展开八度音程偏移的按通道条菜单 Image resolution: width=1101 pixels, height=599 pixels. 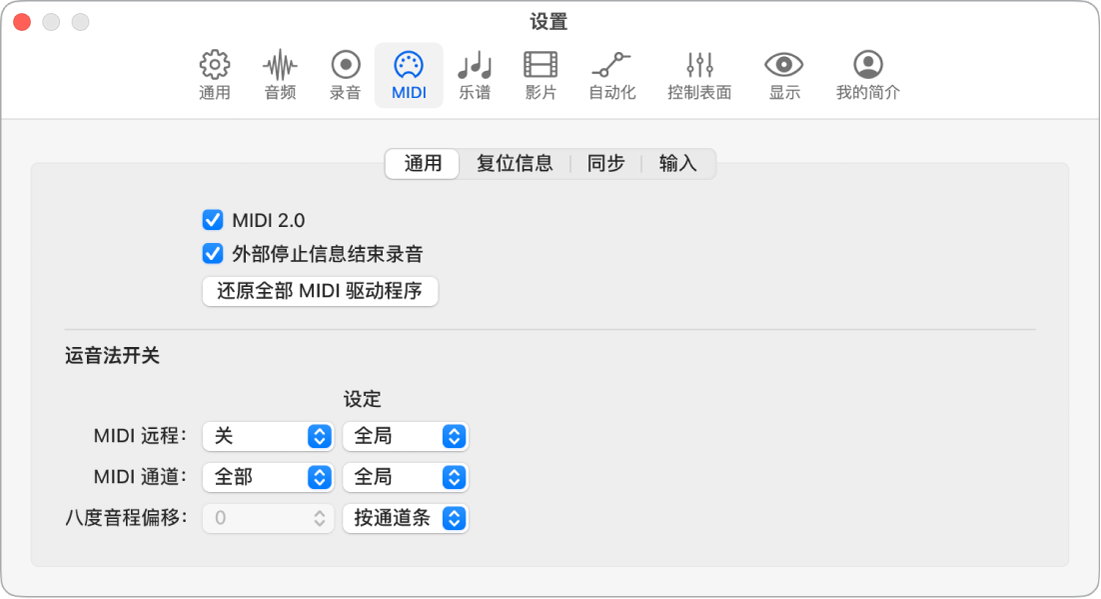pyautogui.click(x=405, y=518)
